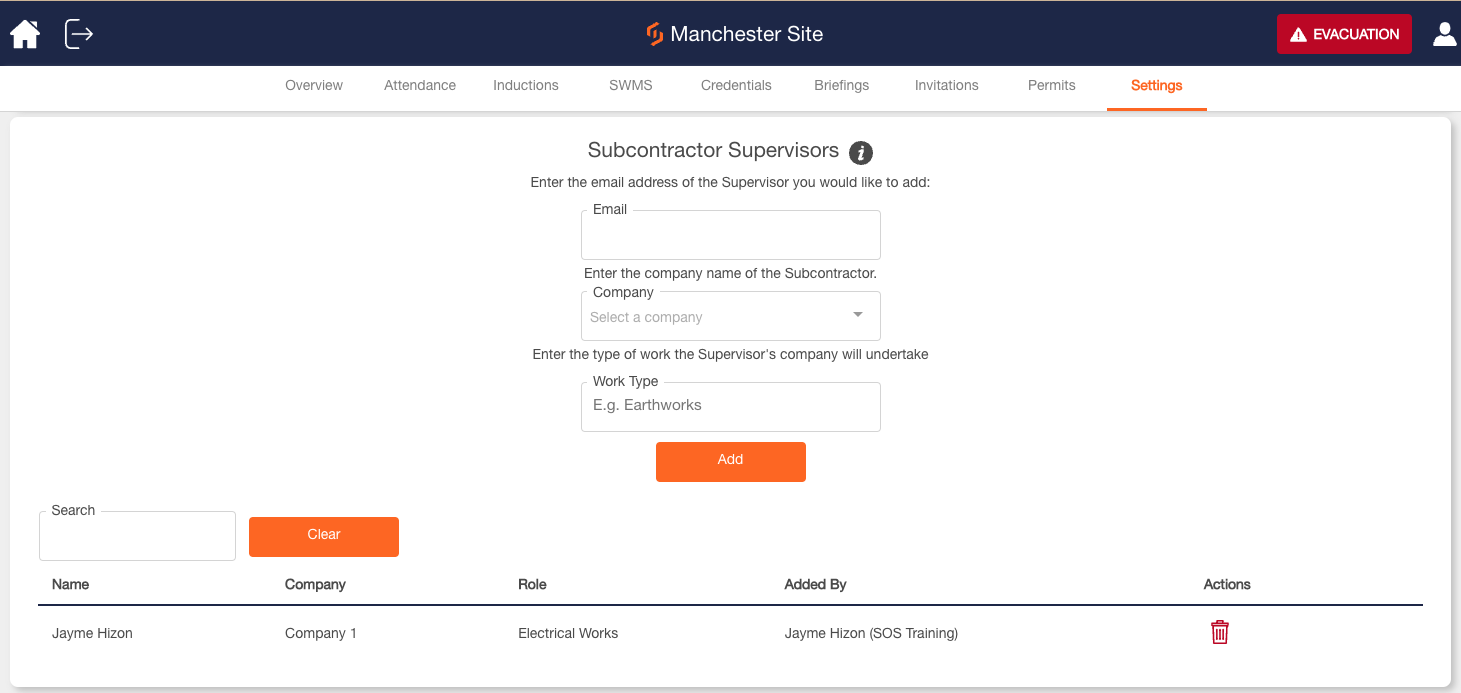Screen dimensions: 1461x693
Task: Go to the Inductions tab
Action: point(526,85)
